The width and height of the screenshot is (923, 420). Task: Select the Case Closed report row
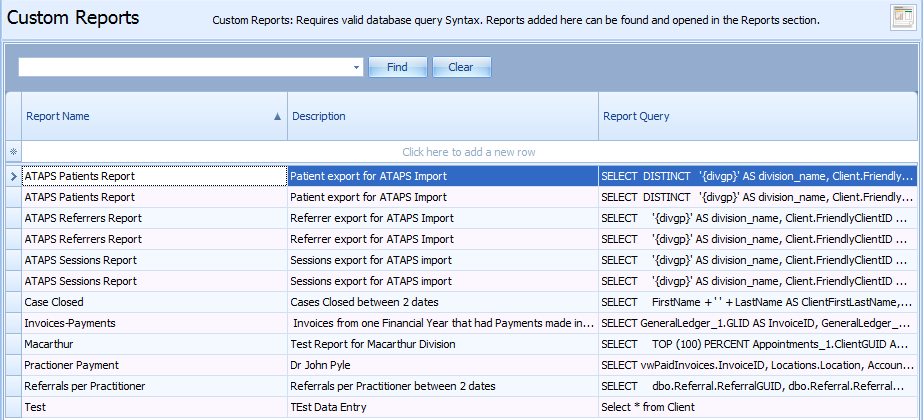462,302
